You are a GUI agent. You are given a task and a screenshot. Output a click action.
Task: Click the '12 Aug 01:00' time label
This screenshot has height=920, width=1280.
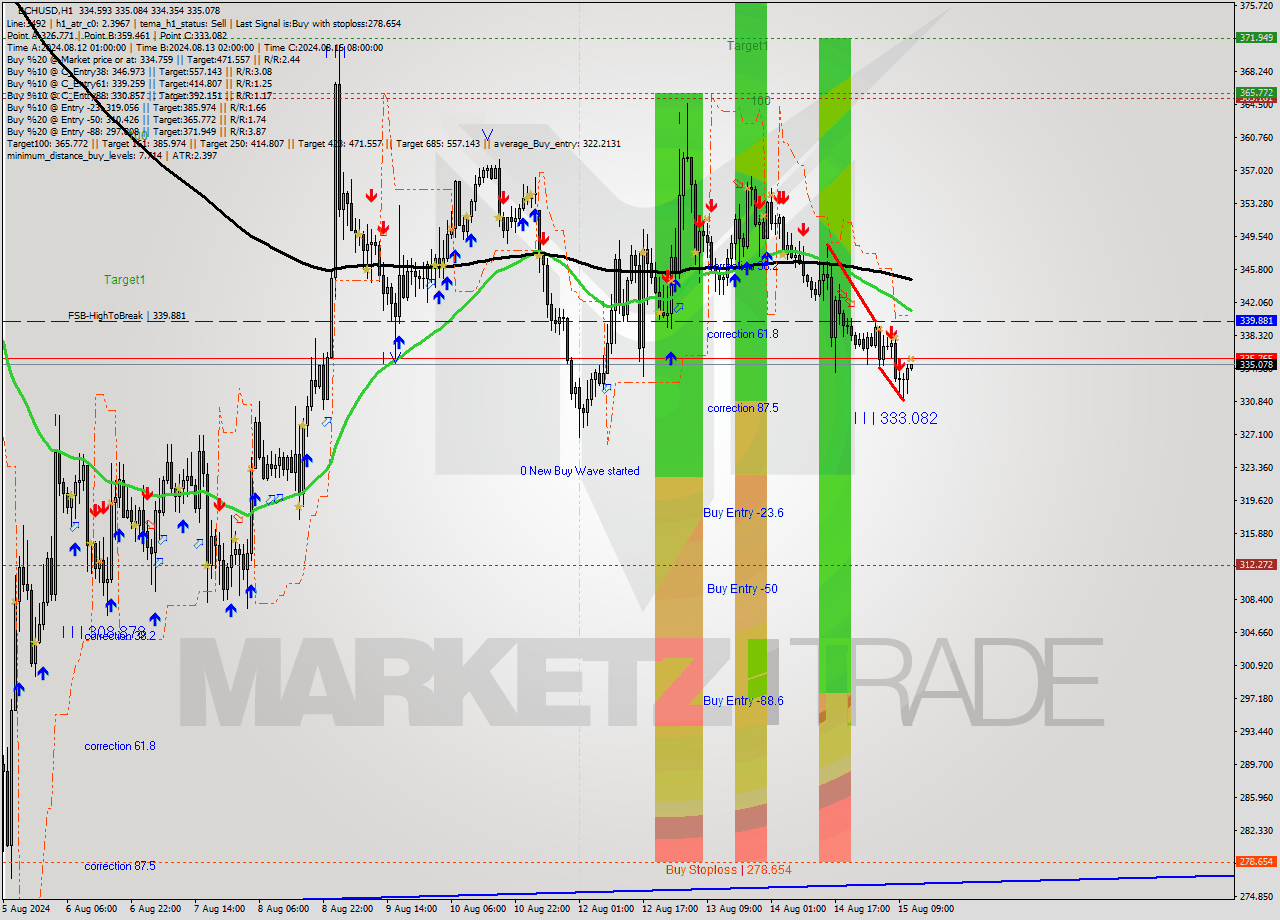pos(607,909)
